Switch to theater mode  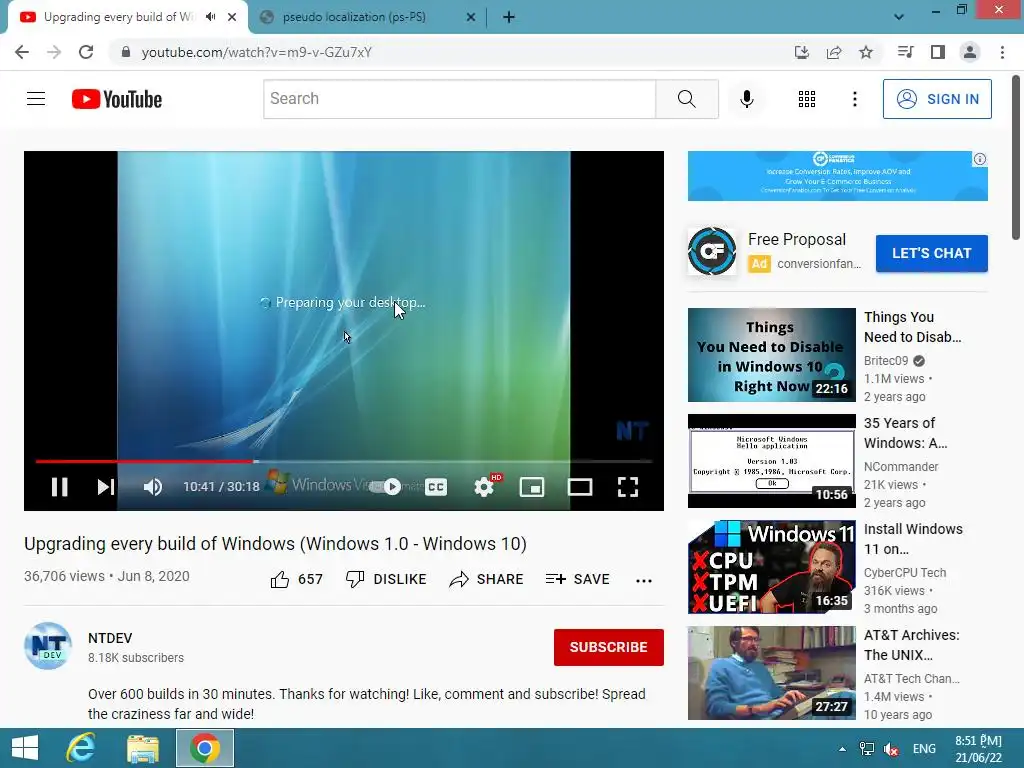(580, 487)
